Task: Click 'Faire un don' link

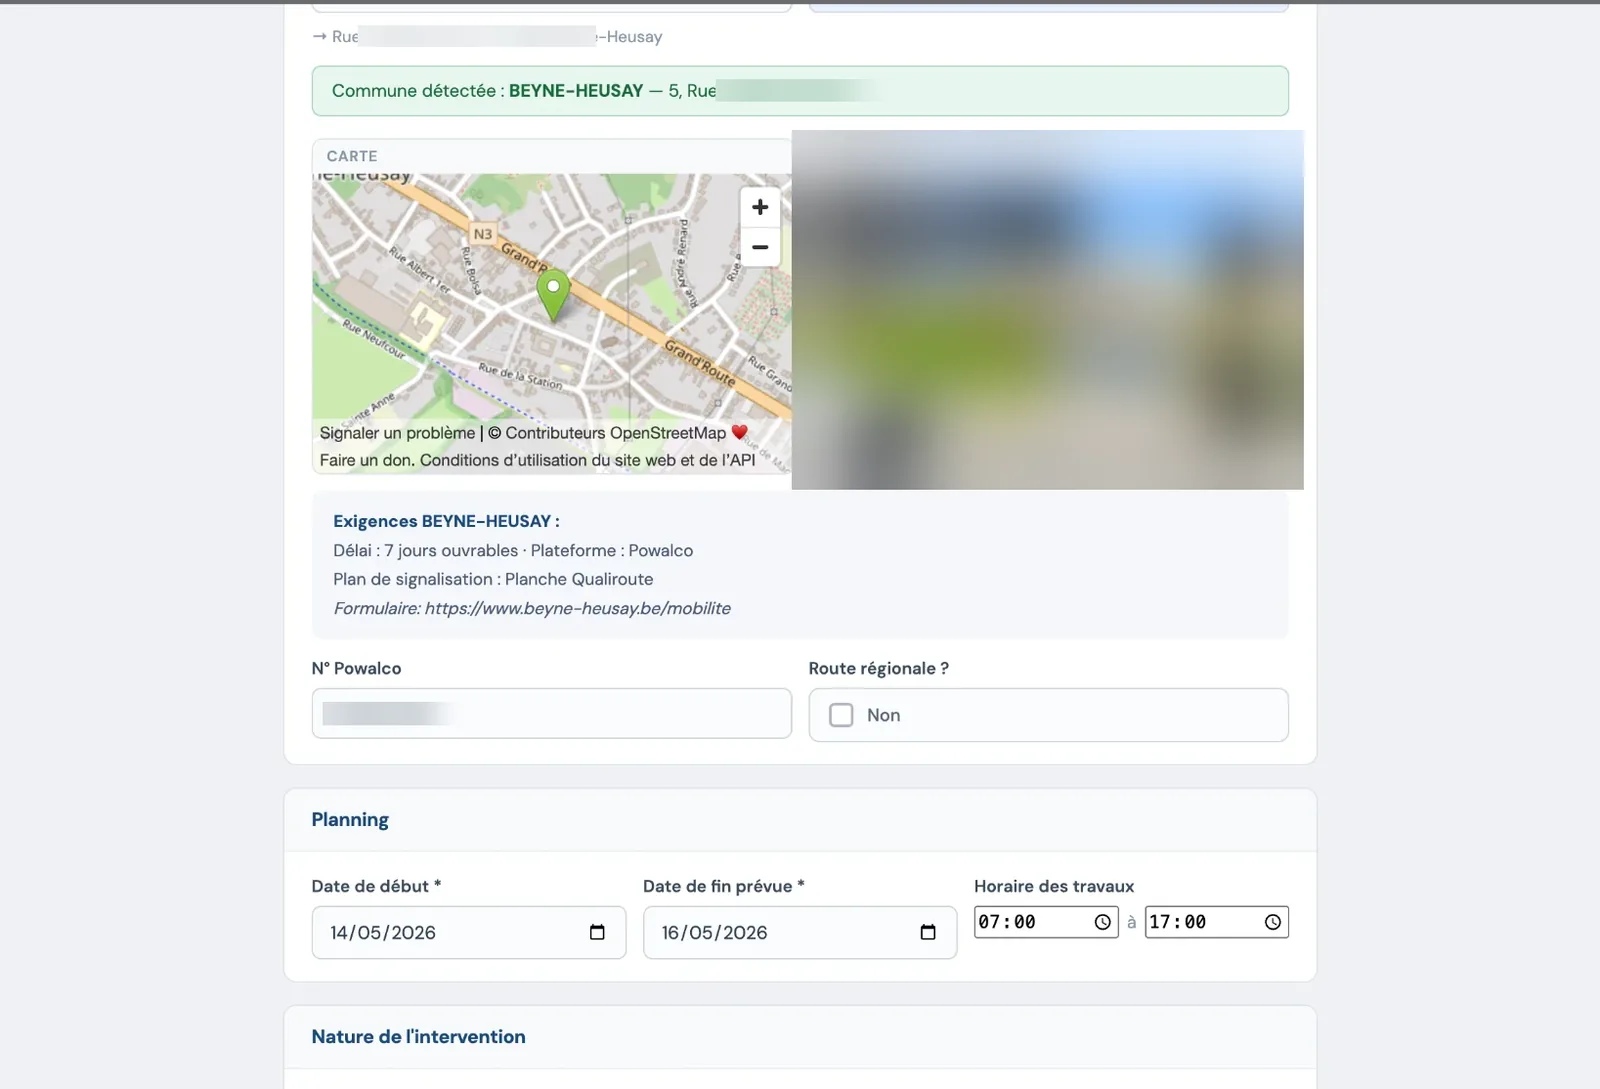Action: tap(365, 460)
